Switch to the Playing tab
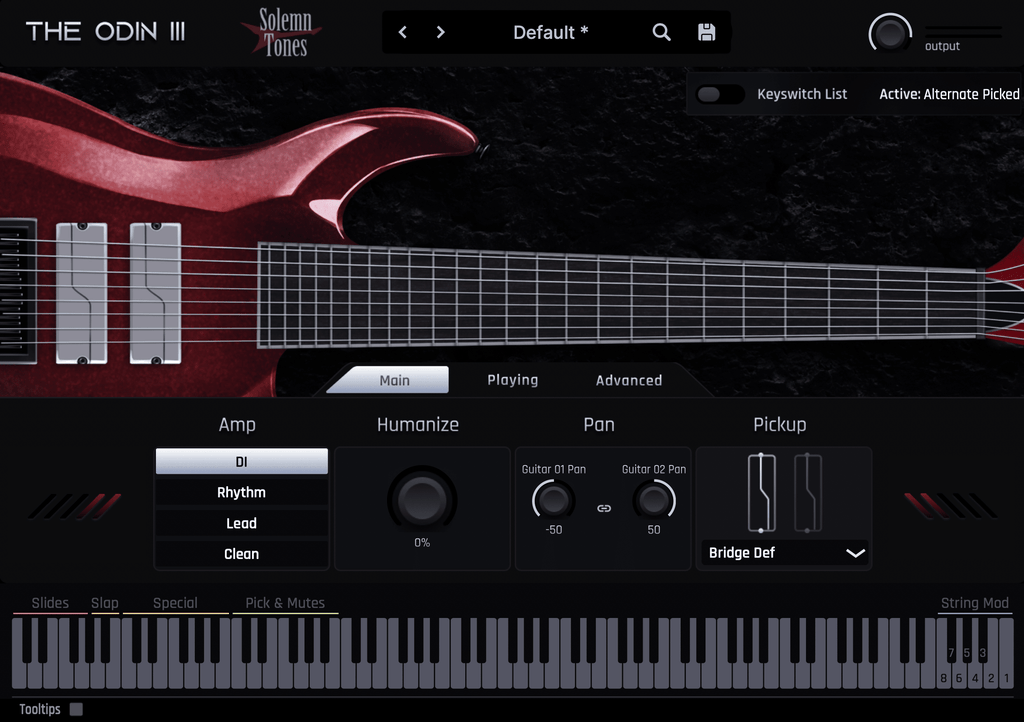 coord(512,380)
